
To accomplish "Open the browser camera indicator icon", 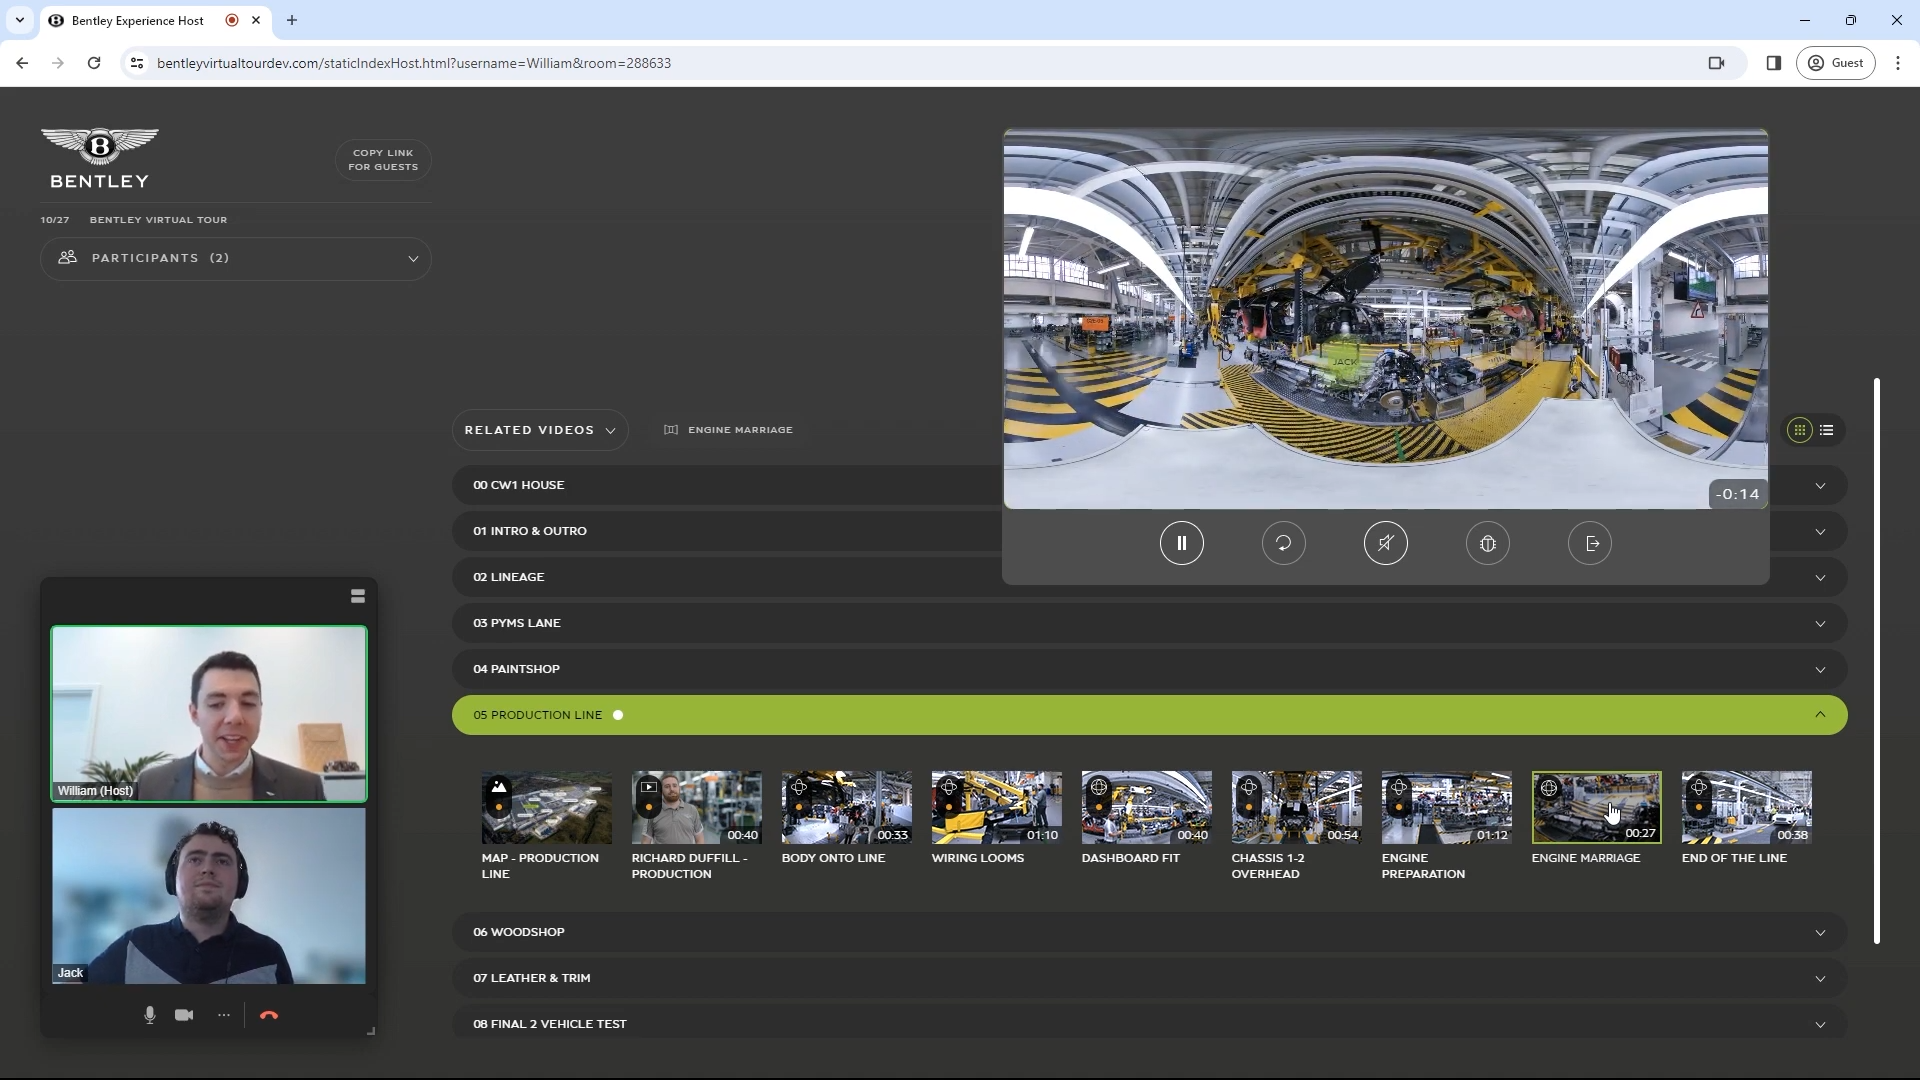I will click(1716, 63).
